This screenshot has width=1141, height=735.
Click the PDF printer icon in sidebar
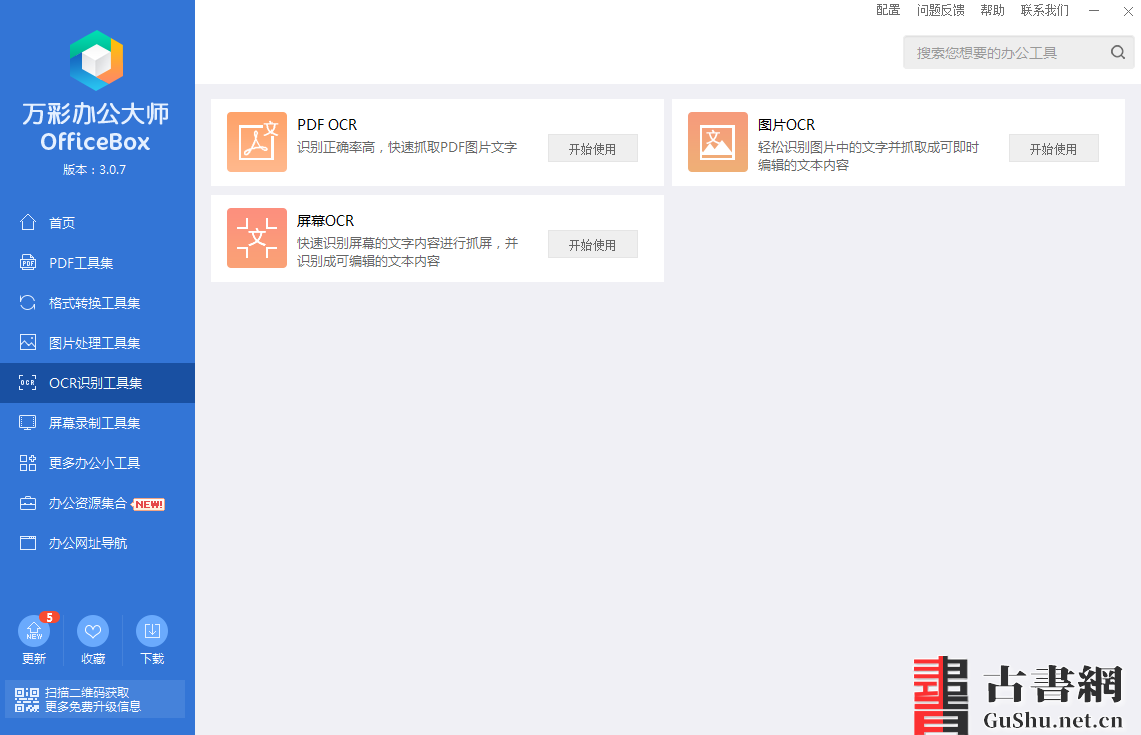tap(28, 263)
